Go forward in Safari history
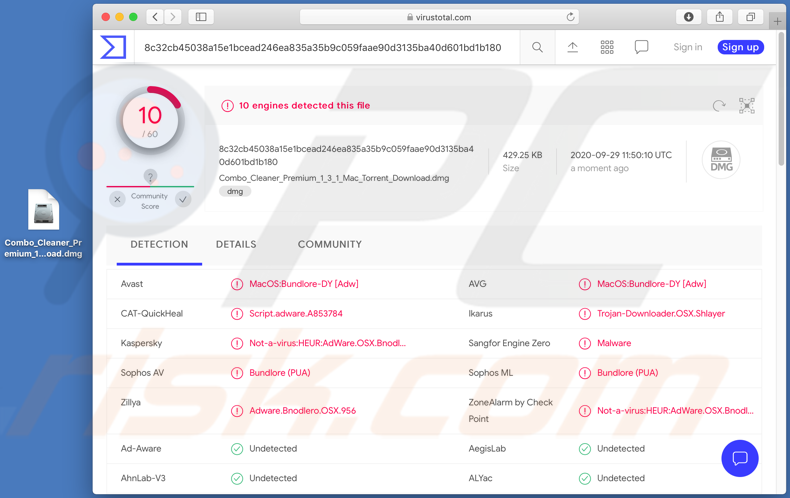The image size is (790, 498). point(172,17)
